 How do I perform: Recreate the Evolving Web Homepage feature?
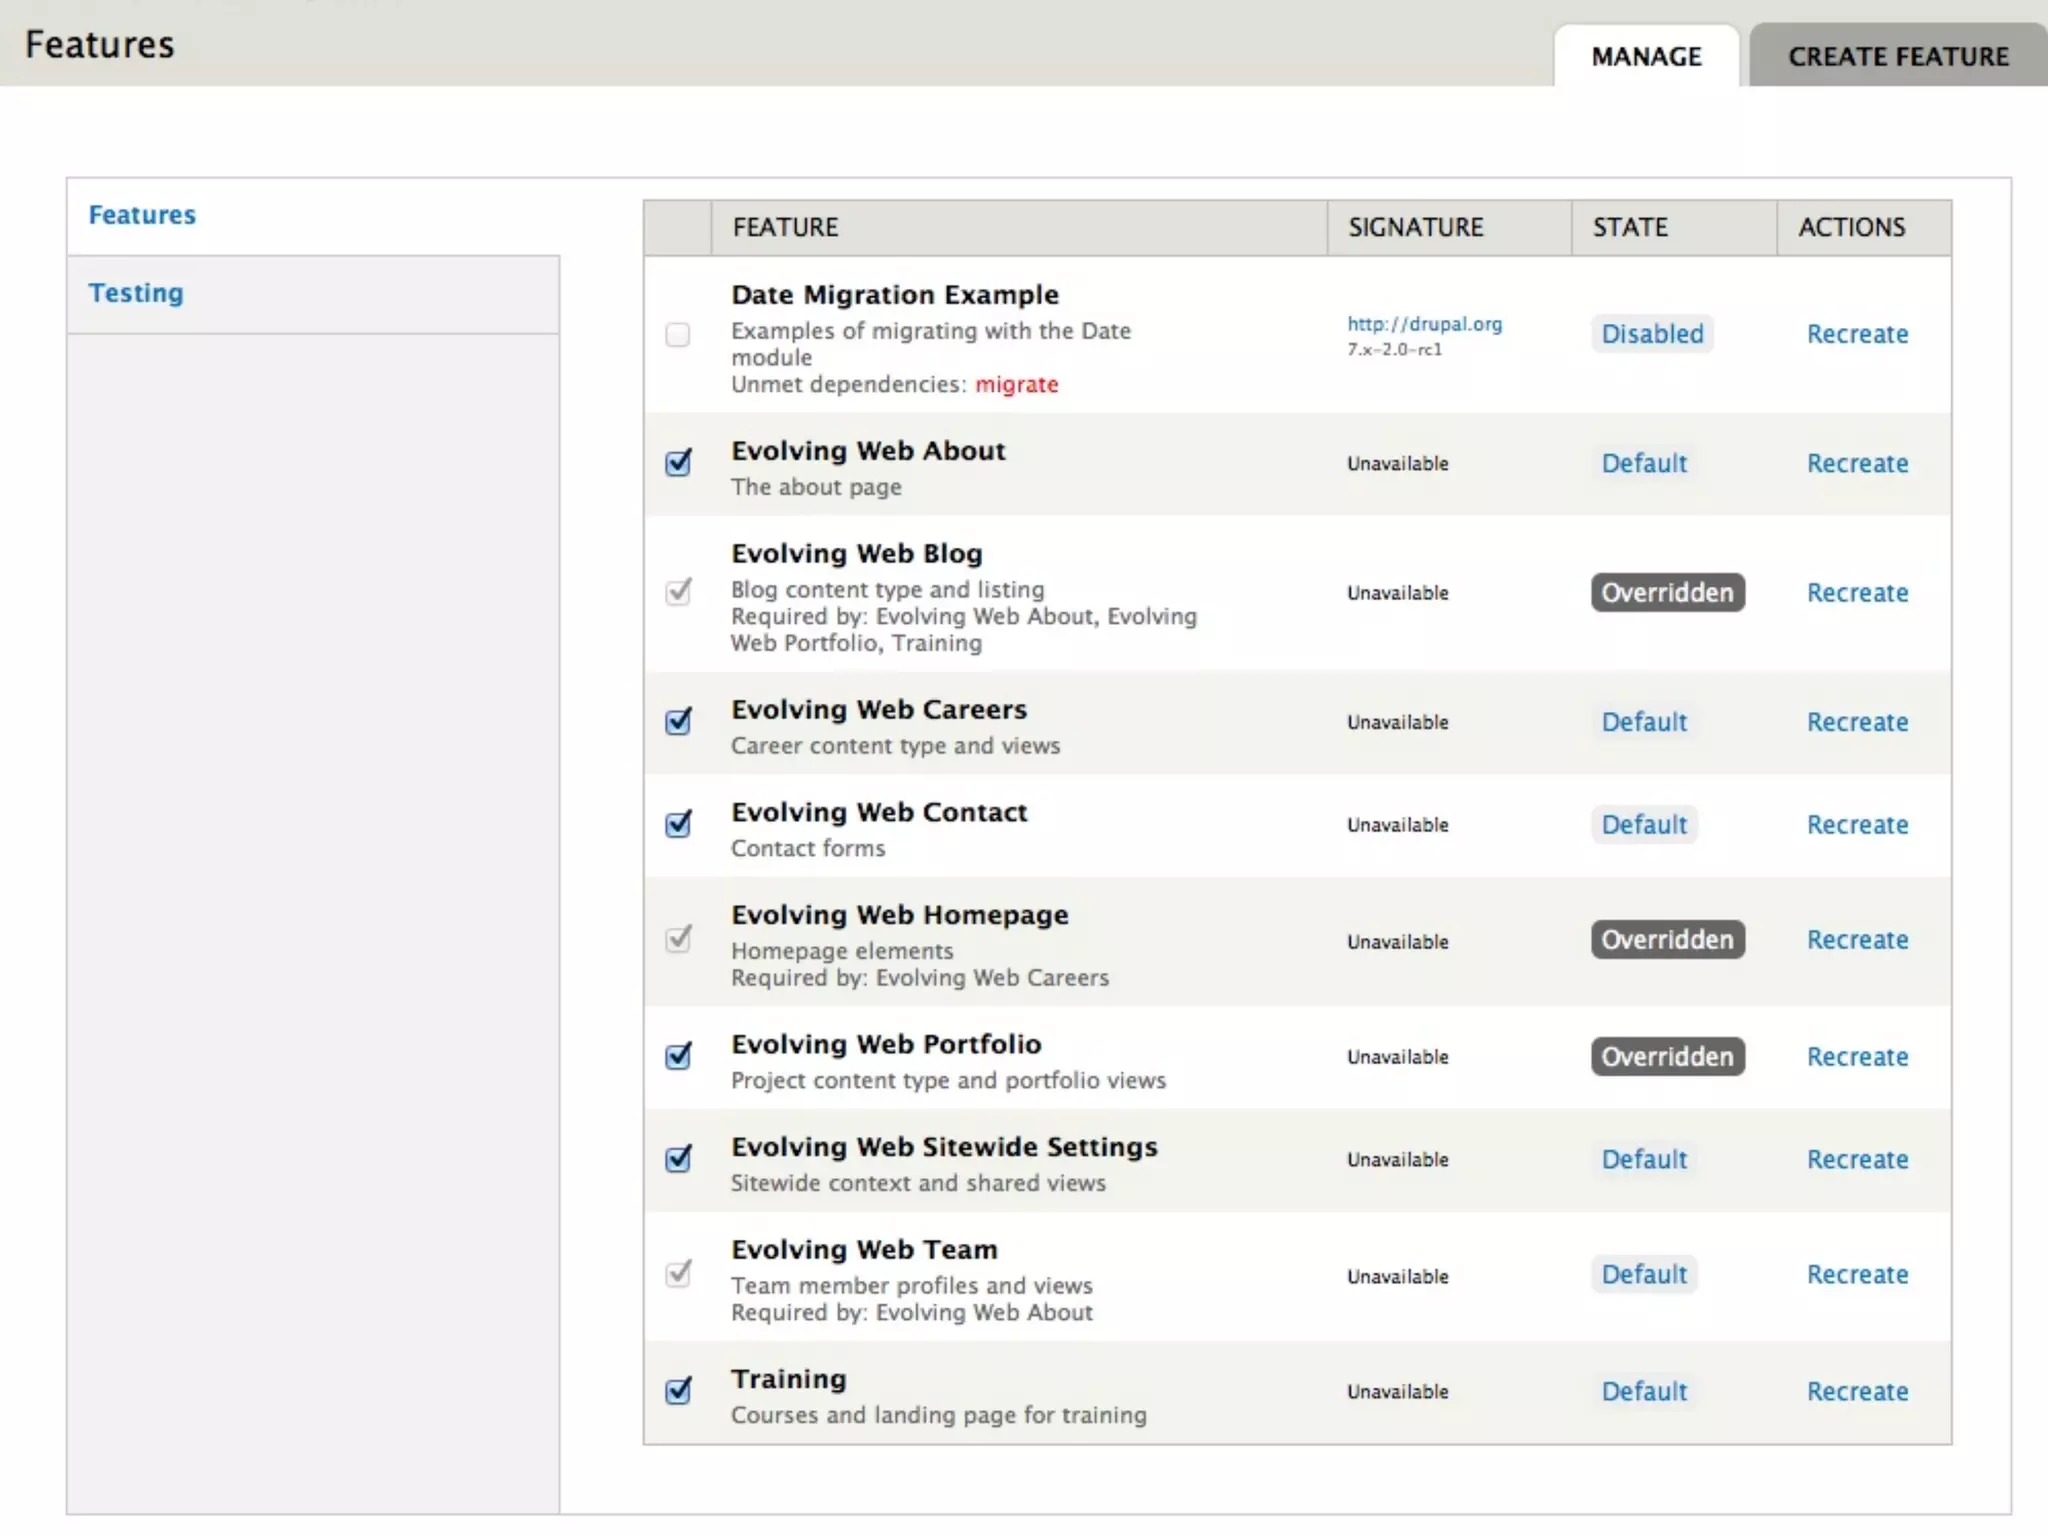click(x=1857, y=940)
